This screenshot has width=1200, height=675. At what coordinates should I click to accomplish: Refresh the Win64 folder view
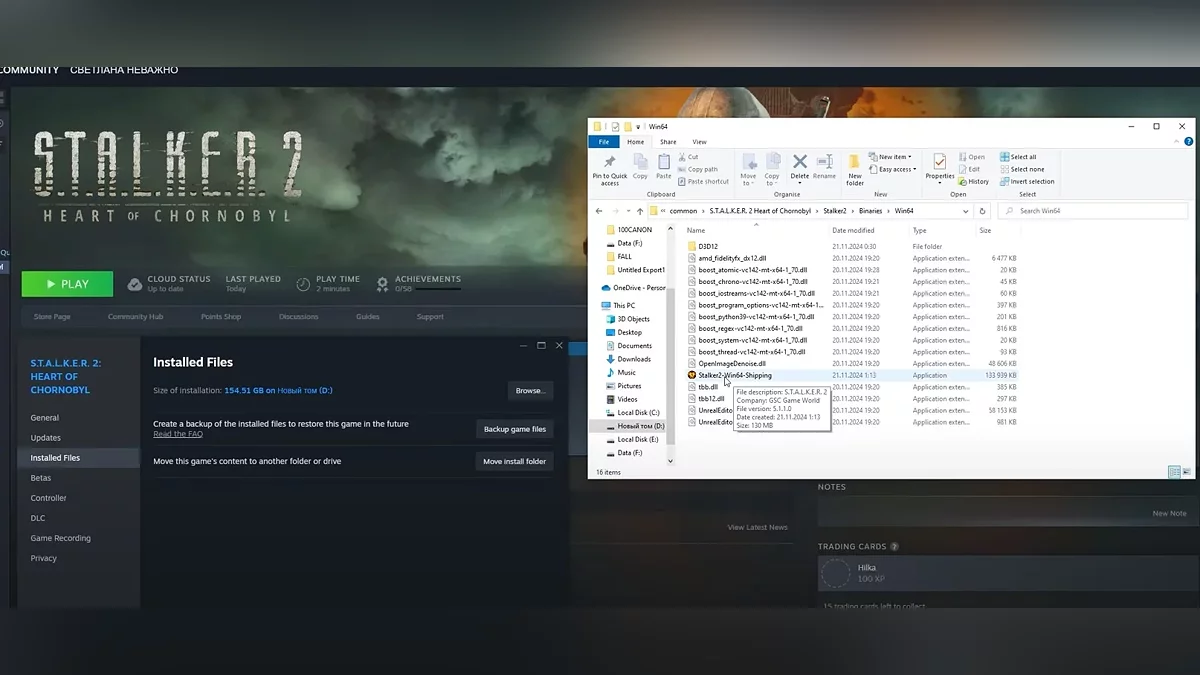tap(982, 211)
